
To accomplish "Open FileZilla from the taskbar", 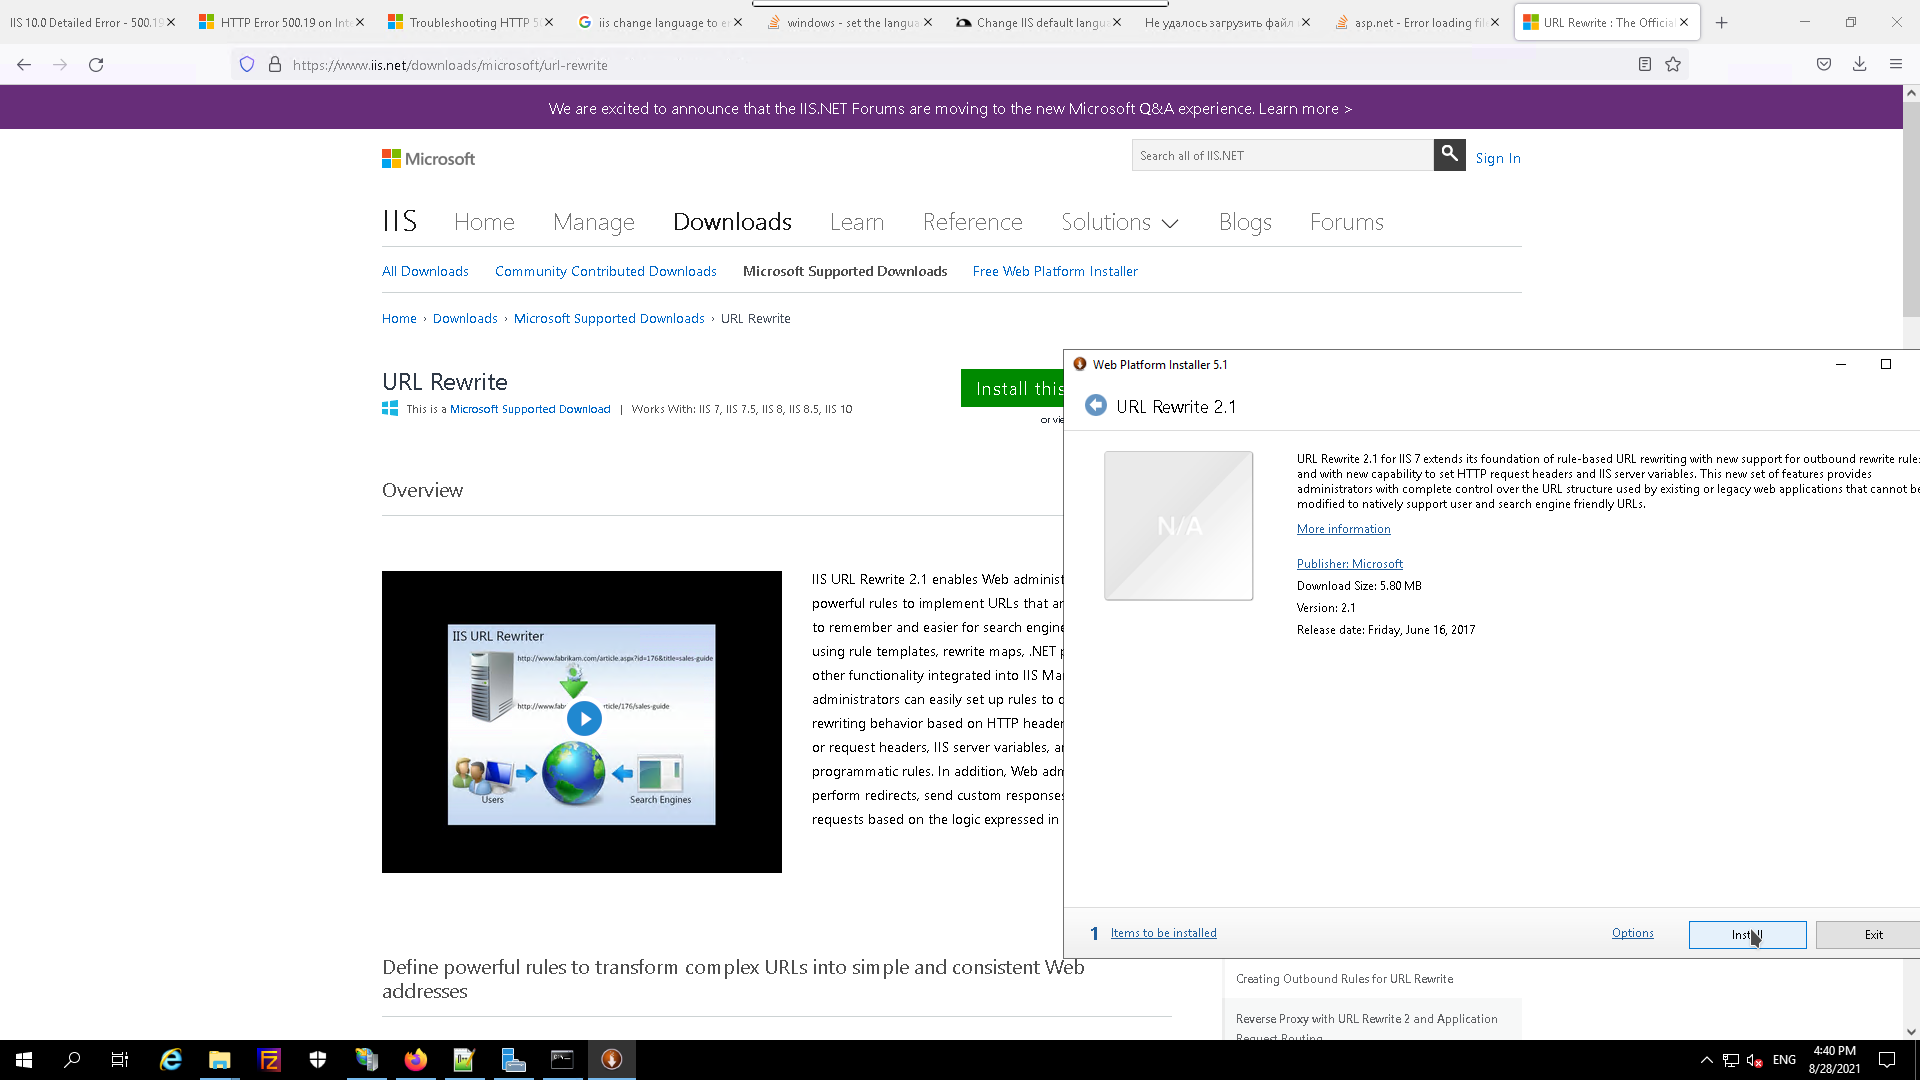I will pos(269,1060).
